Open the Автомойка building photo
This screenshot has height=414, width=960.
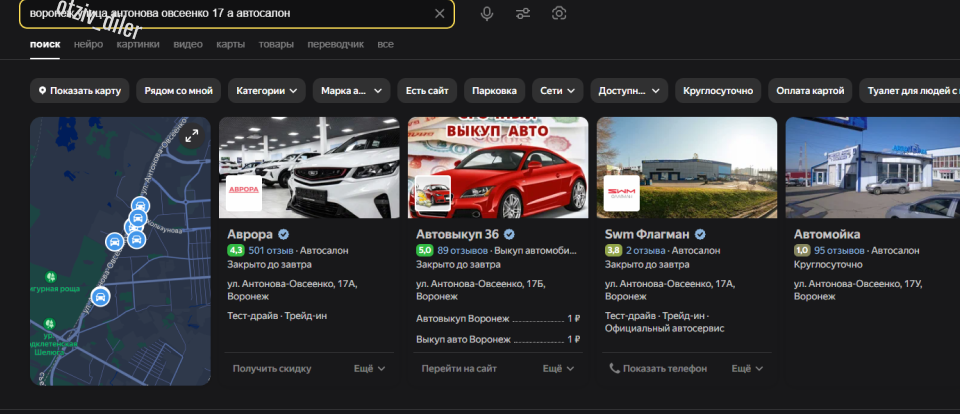coord(873,167)
